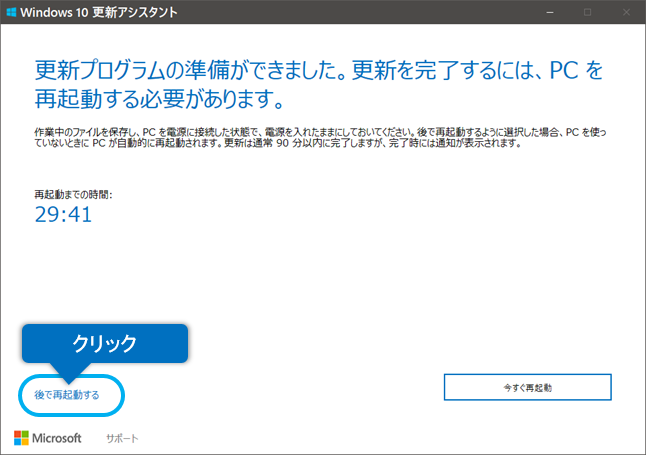The height and width of the screenshot is (455, 646).
Task: Click the 更新プログラムの準備ができました heading
Action: point(318,84)
